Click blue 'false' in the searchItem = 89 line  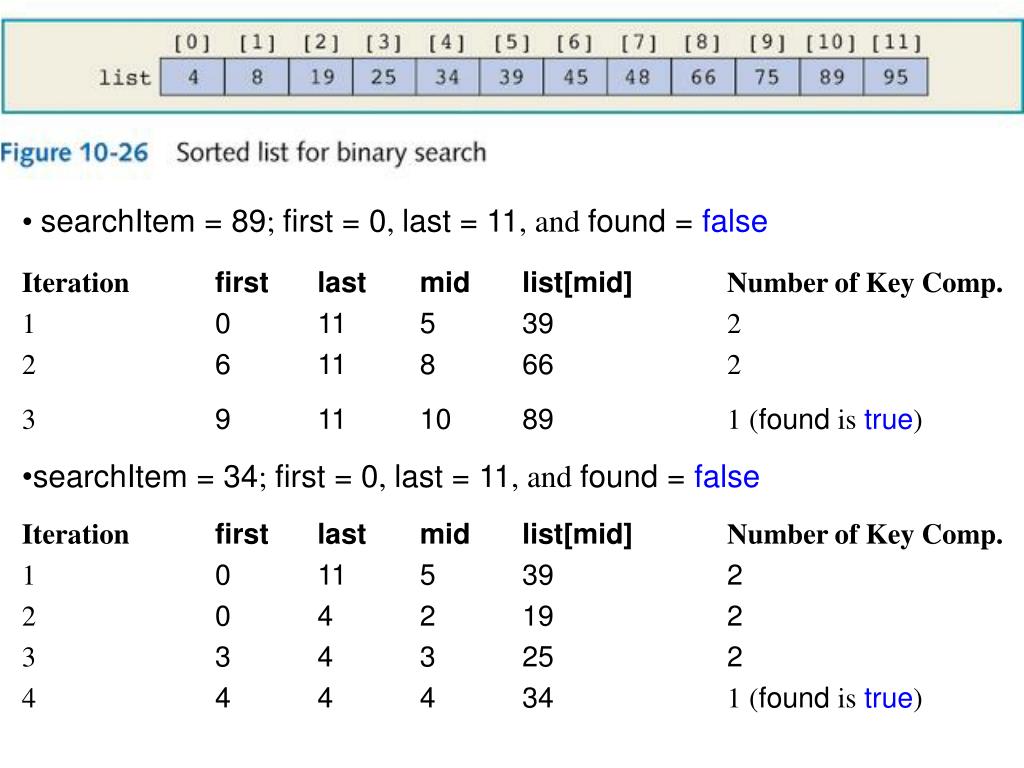point(735,221)
